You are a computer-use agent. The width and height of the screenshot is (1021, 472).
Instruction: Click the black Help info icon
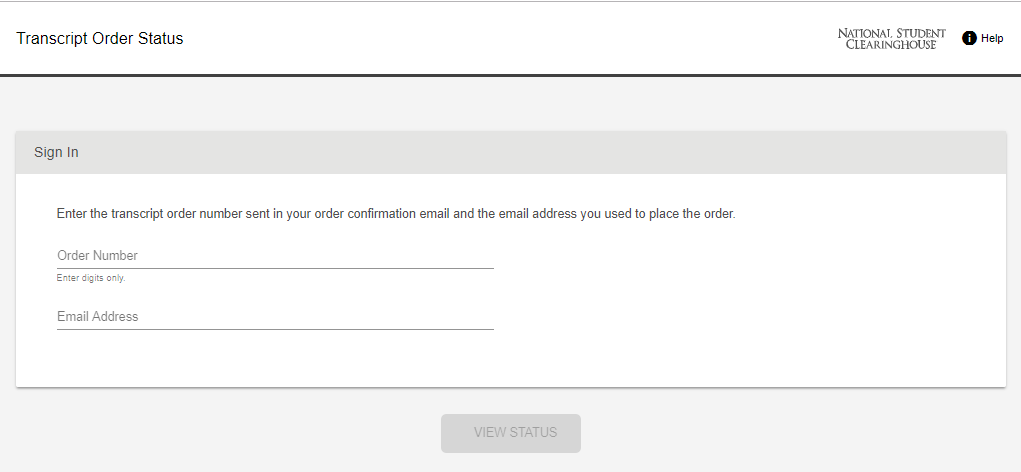tap(968, 38)
